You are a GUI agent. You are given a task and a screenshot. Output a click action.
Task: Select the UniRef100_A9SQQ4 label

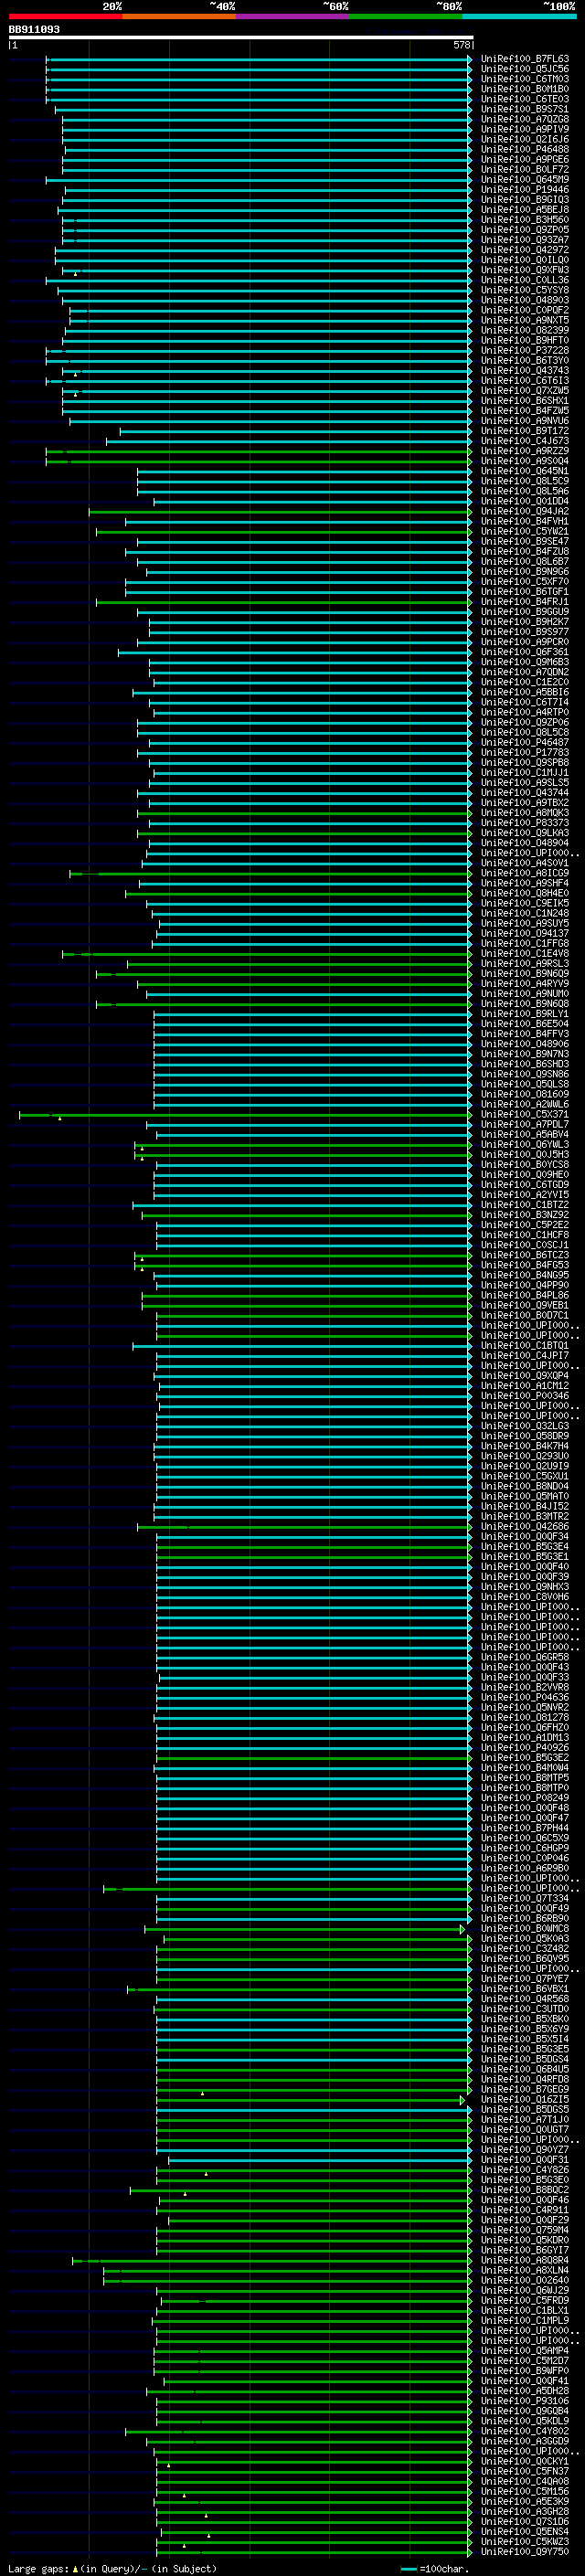tap(525, 461)
